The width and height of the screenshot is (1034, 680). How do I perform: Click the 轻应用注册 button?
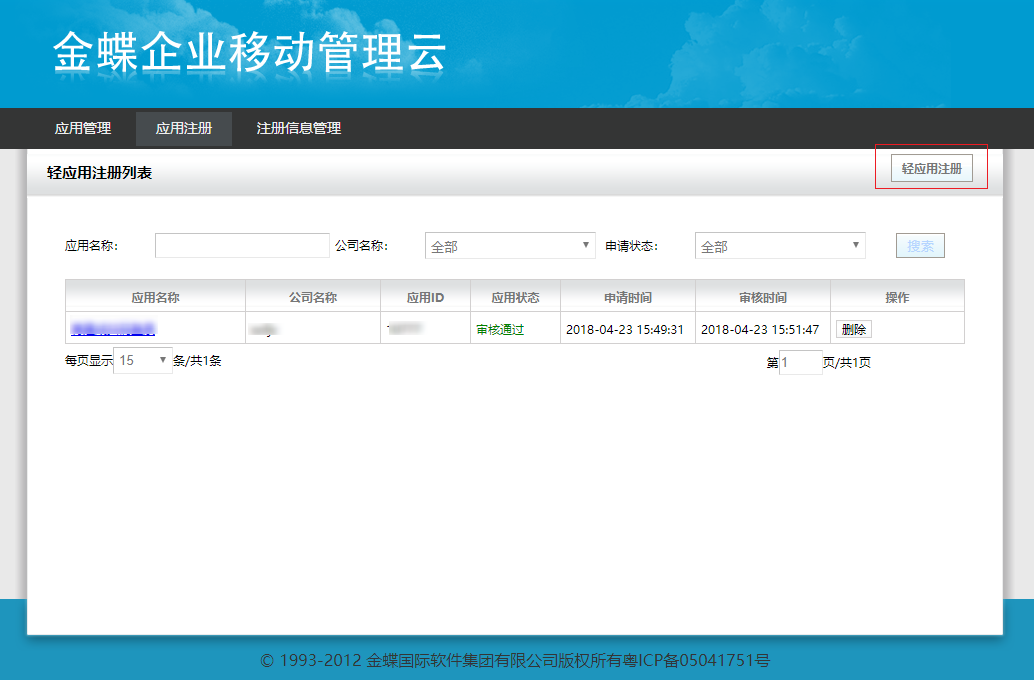click(932, 167)
